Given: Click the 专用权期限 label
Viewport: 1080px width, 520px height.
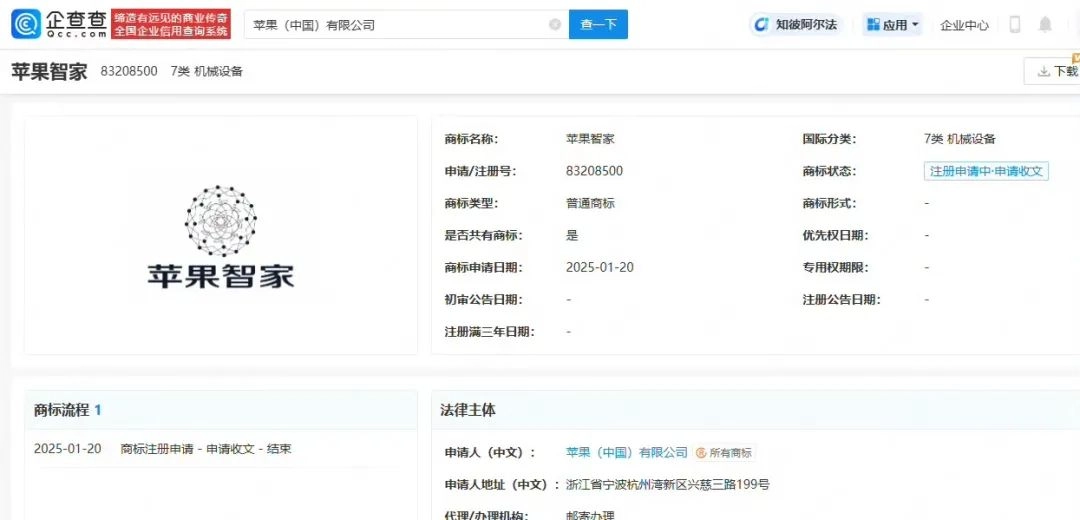Looking at the screenshot, I should 835,267.
